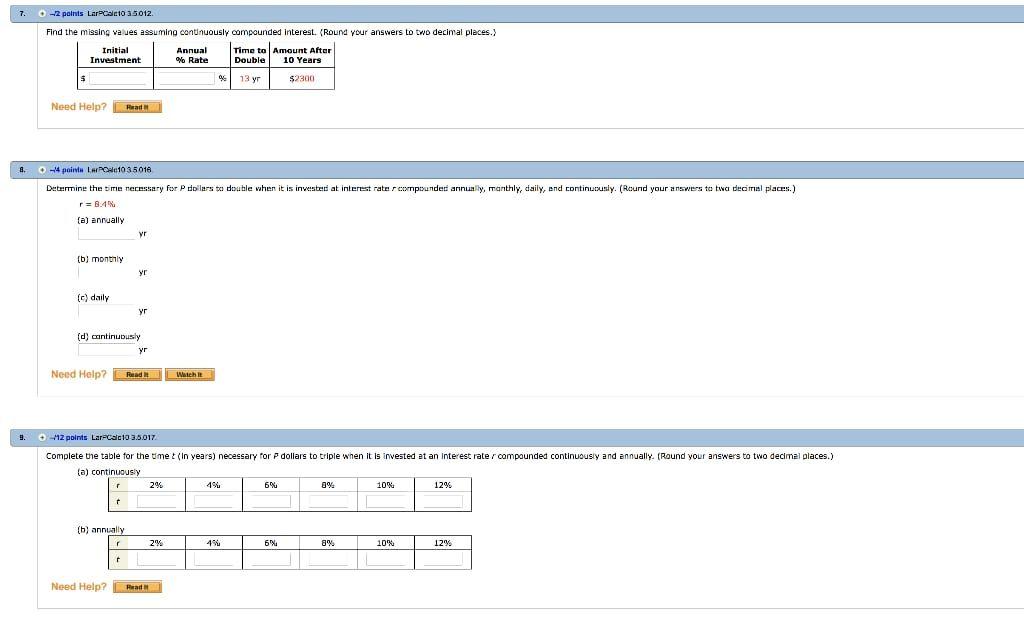Click continuous table field under 2%
This screenshot has width=1024, height=630.
157,501
